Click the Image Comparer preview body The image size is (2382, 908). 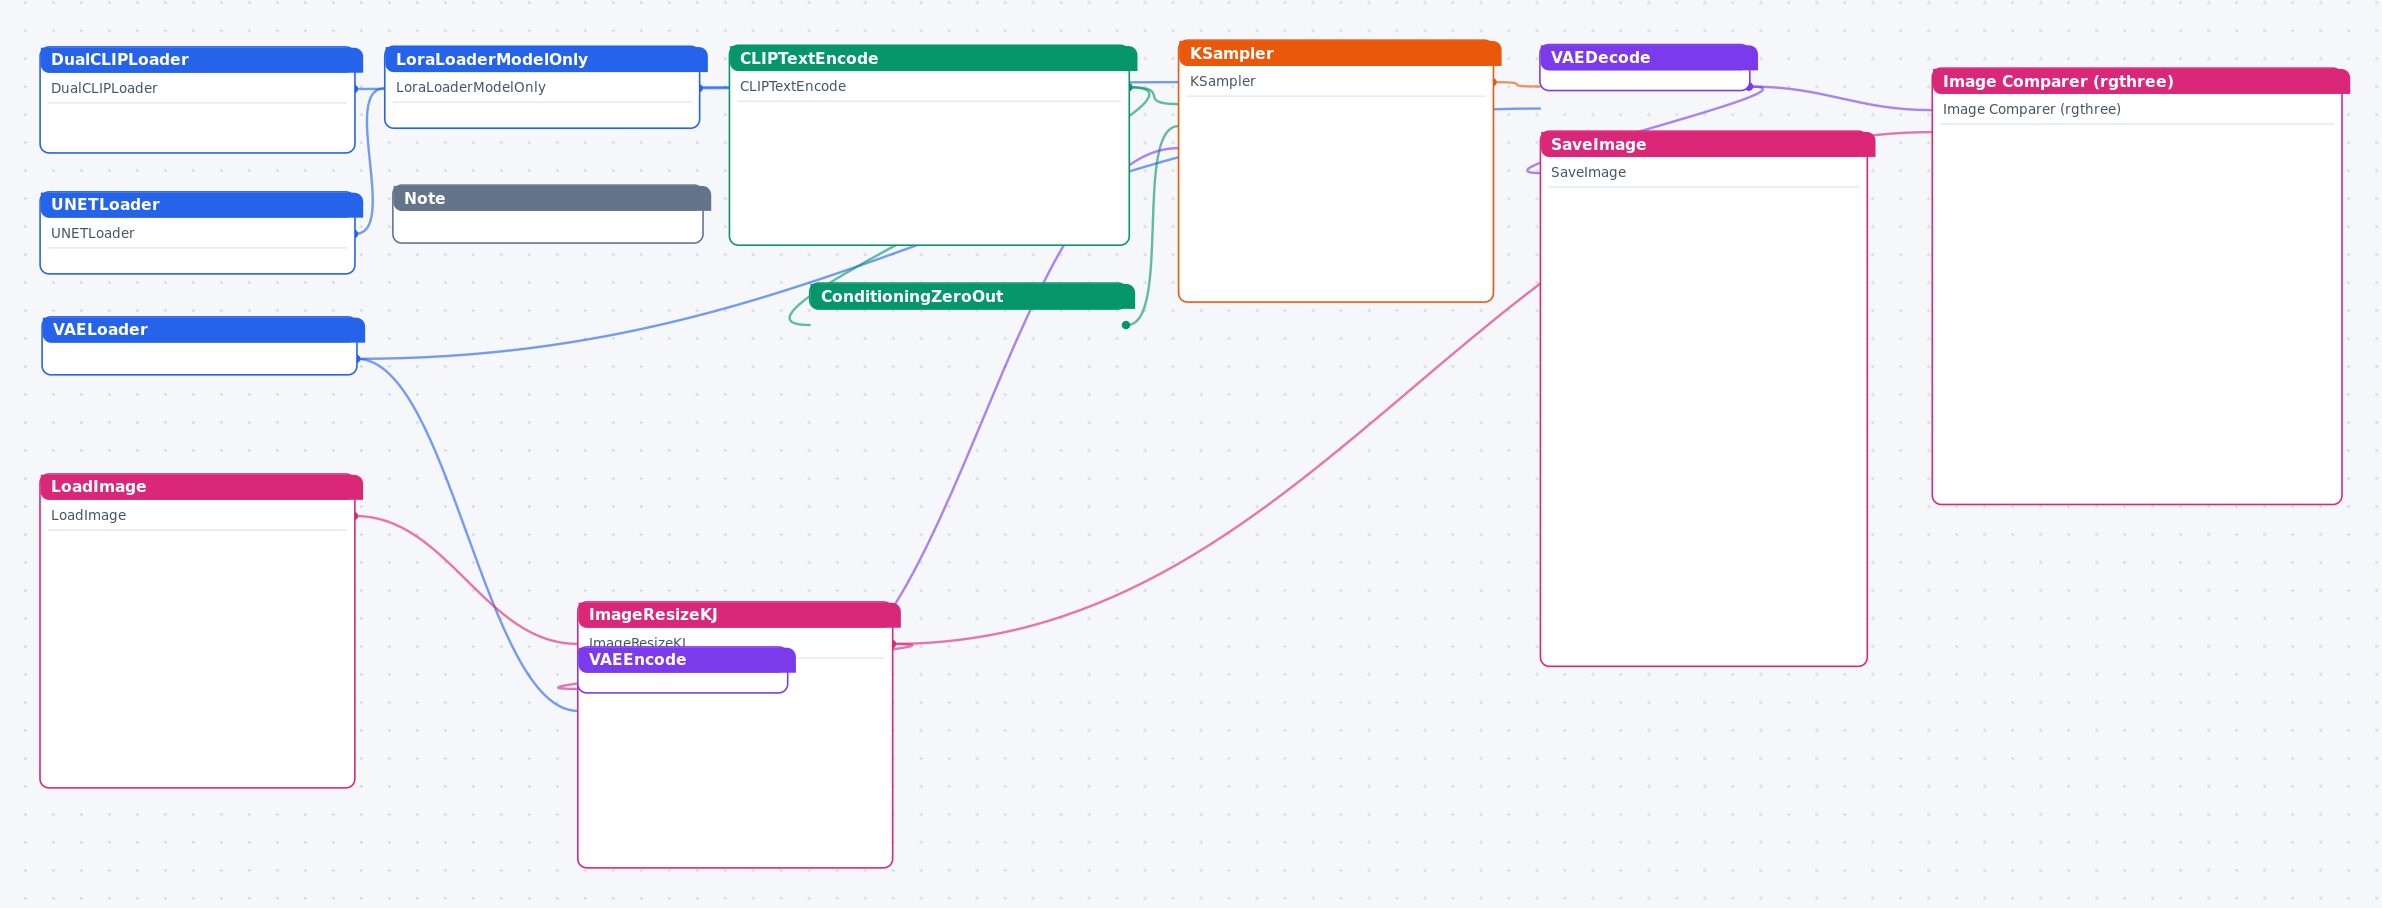[x=2137, y=313]
